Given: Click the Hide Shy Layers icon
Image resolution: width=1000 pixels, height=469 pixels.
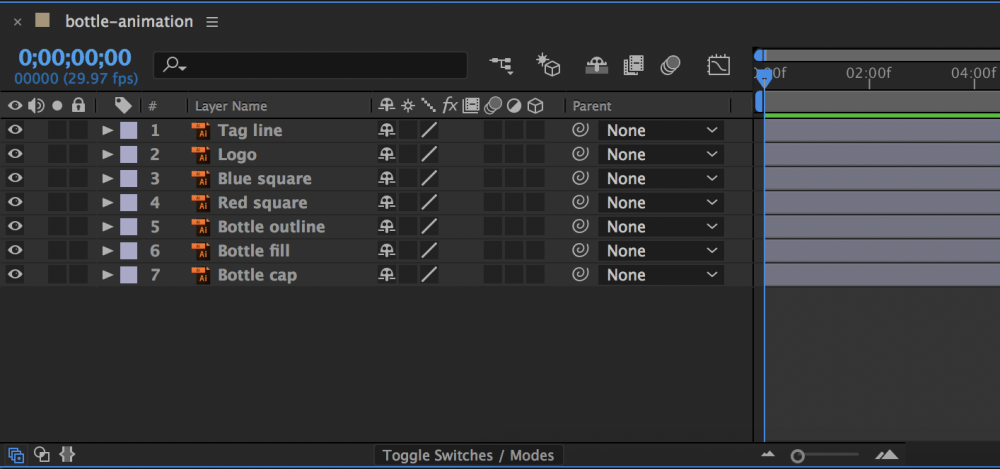Looking at the screenshot, I should 596,65.
